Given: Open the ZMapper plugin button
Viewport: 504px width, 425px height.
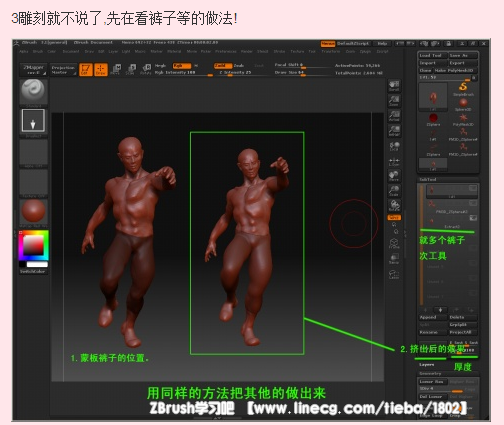Looking at the screenshot, I should click(33, 70).
